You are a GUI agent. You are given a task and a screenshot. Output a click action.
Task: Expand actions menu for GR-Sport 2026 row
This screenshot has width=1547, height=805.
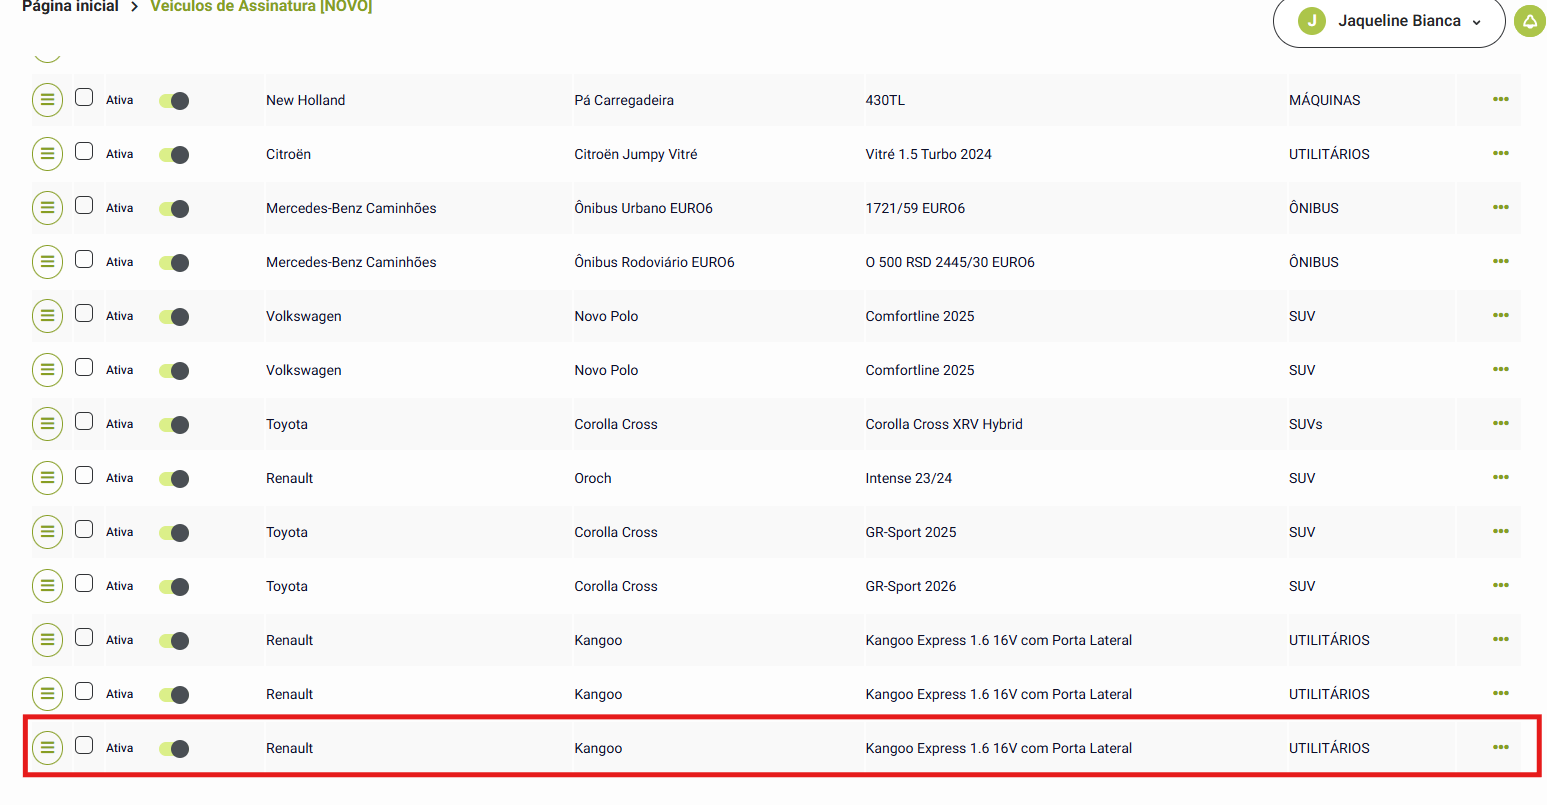(x=1500, y=586)
